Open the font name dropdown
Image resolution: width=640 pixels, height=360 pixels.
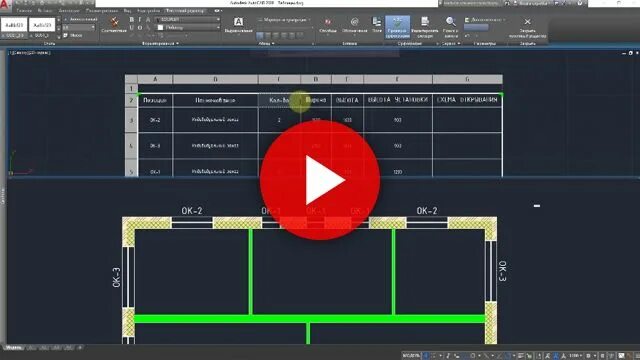pos(188,20)
